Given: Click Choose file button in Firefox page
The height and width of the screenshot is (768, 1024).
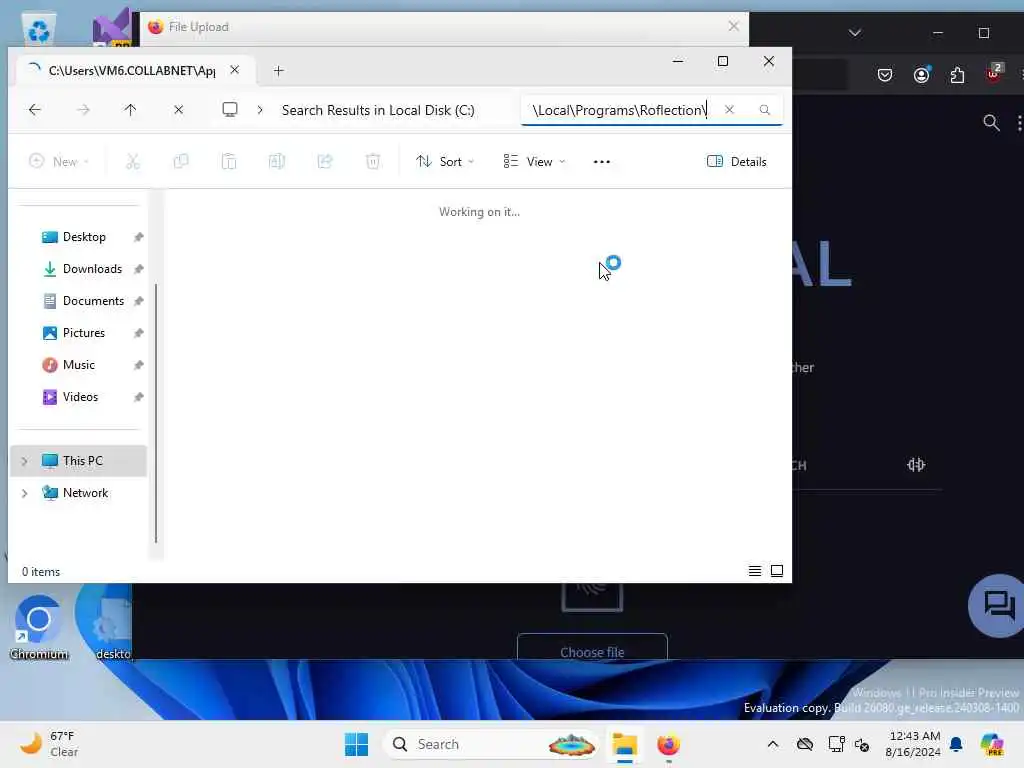Looking at the screenshot, I should [x=592, y=652].
